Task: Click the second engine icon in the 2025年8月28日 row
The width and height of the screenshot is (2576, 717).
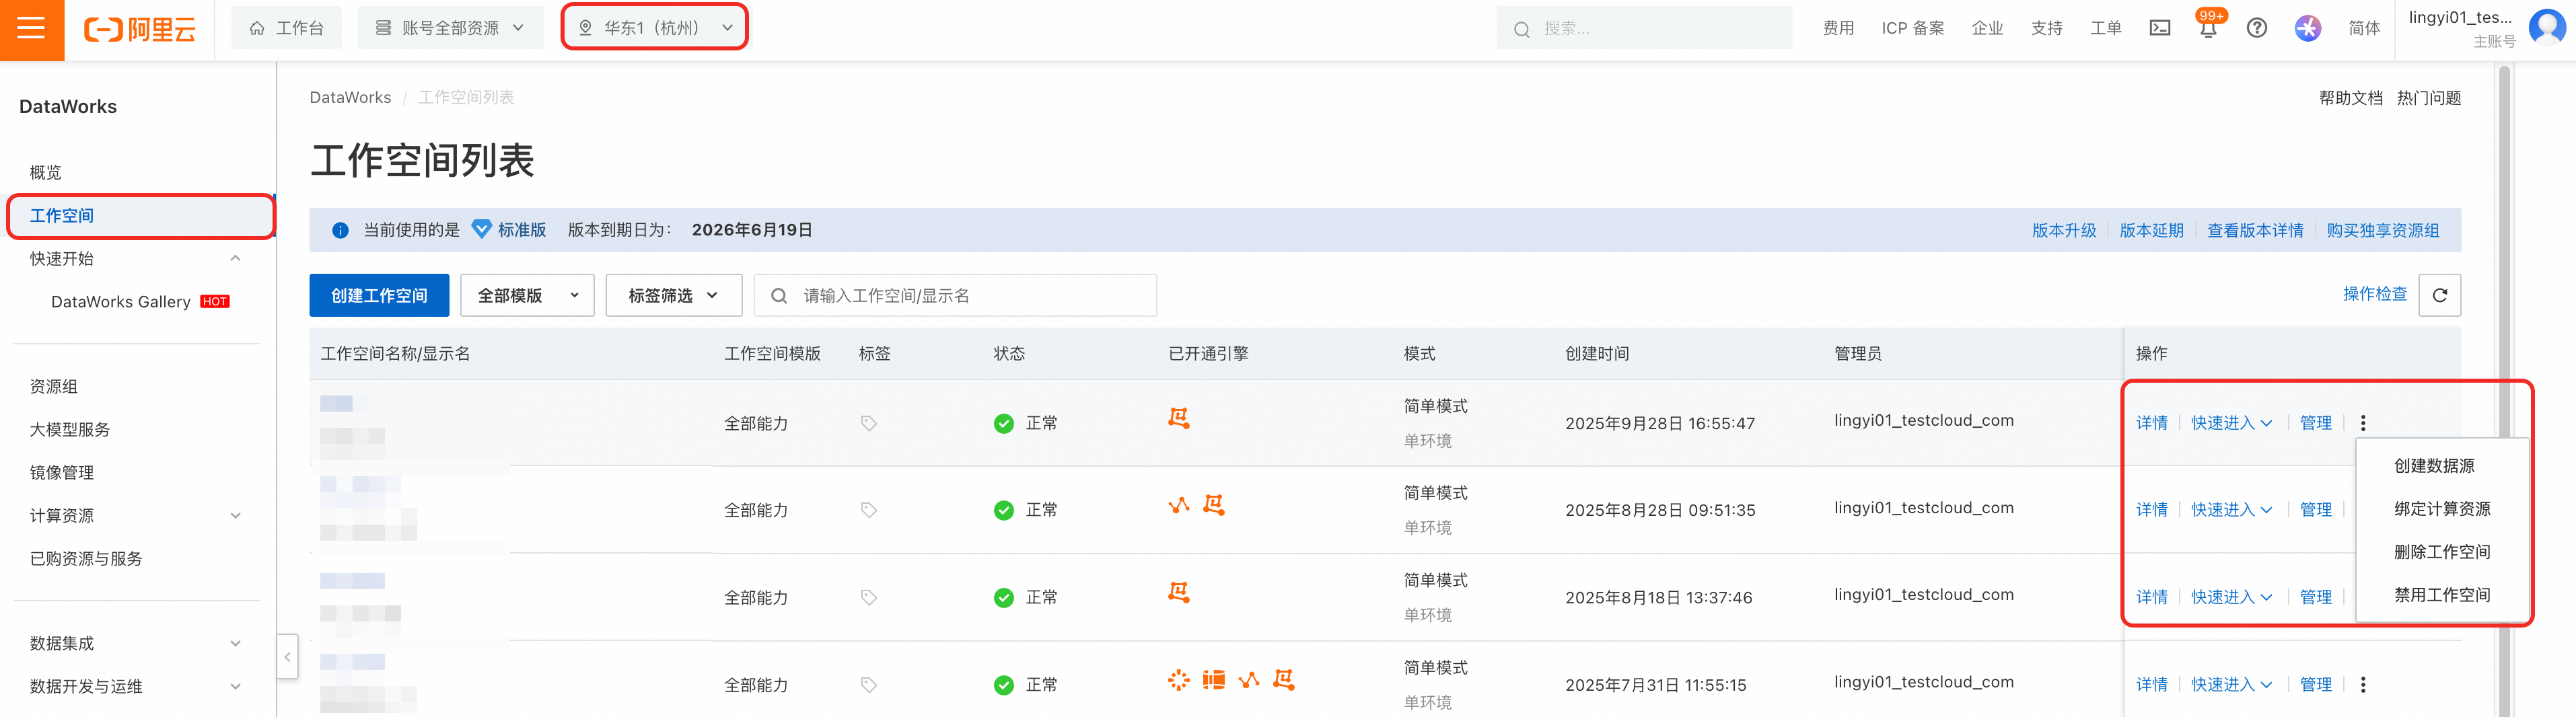Action: click(1214, 505)
